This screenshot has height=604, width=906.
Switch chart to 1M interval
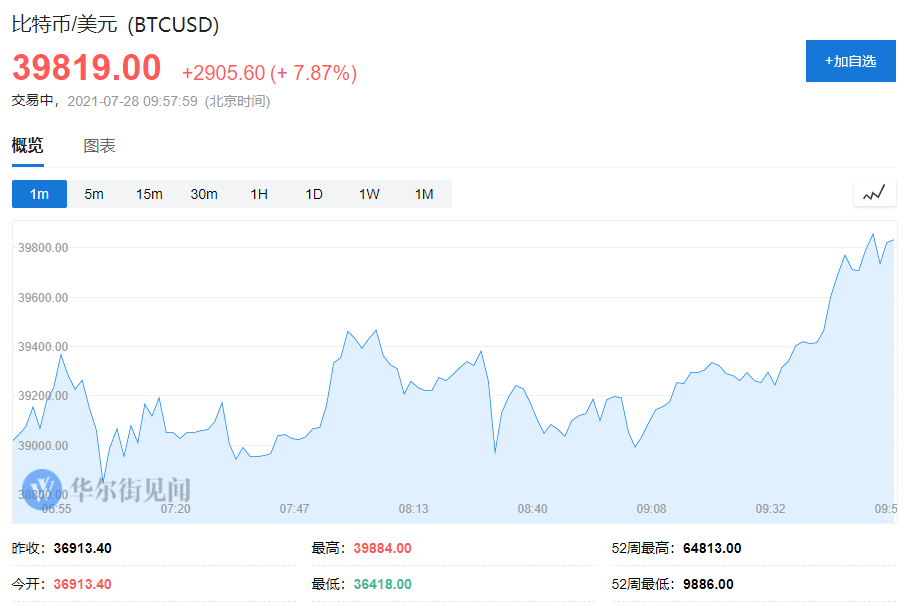[x=424, y=194]
